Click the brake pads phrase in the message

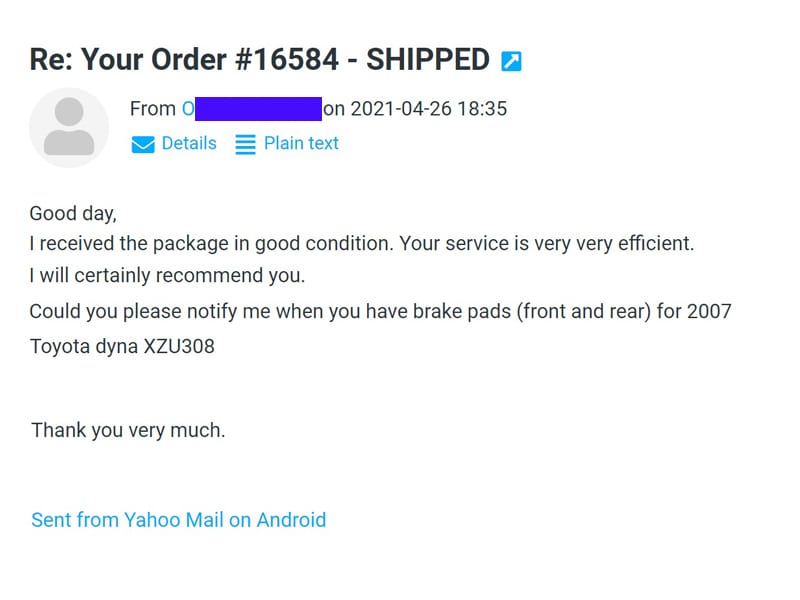462,311
